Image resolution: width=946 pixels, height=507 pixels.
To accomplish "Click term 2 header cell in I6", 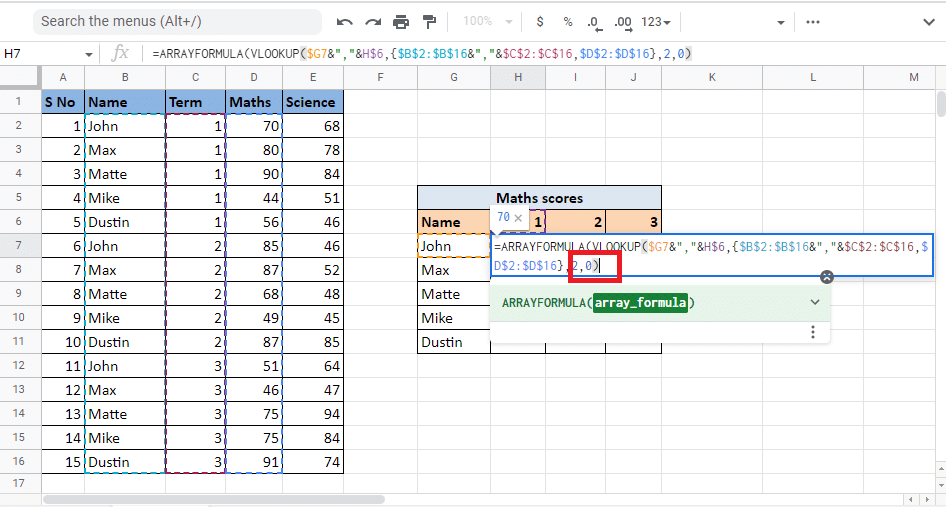I will (x=575, y=222).
